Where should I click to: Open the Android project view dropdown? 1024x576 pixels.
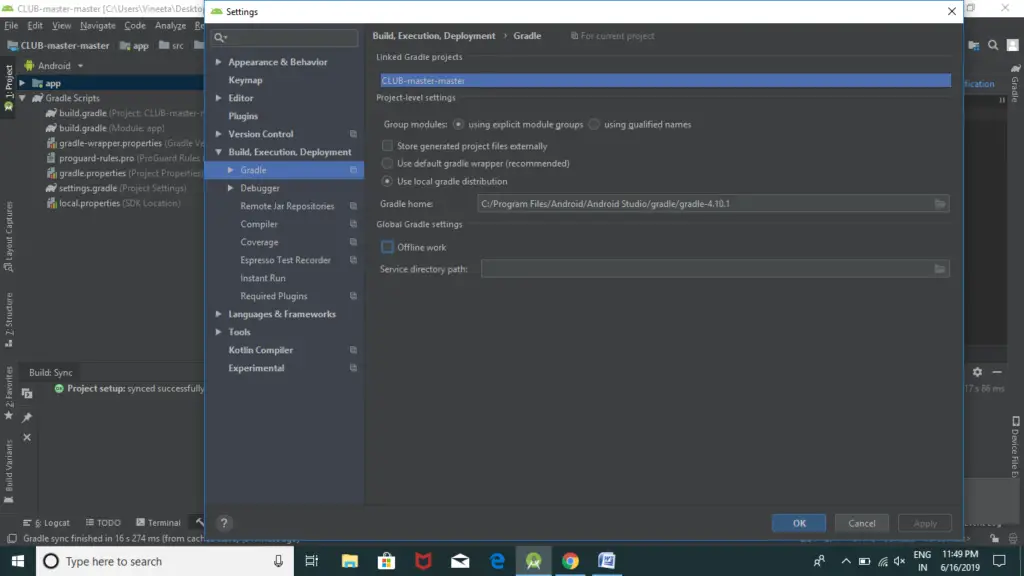[x=54, y=65]
